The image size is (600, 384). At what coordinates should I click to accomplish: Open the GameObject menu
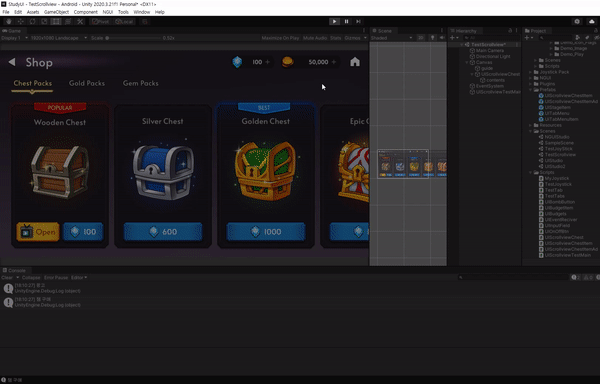tap(56, 12)
